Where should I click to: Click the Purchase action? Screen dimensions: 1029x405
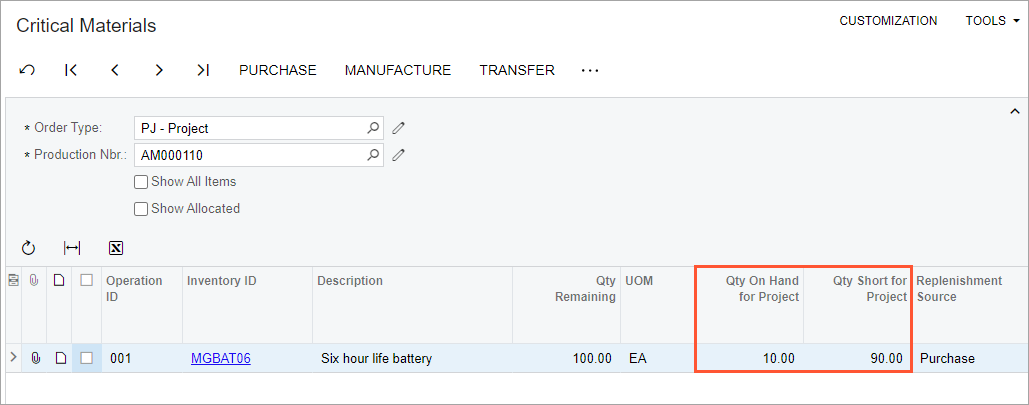[277, 70]
